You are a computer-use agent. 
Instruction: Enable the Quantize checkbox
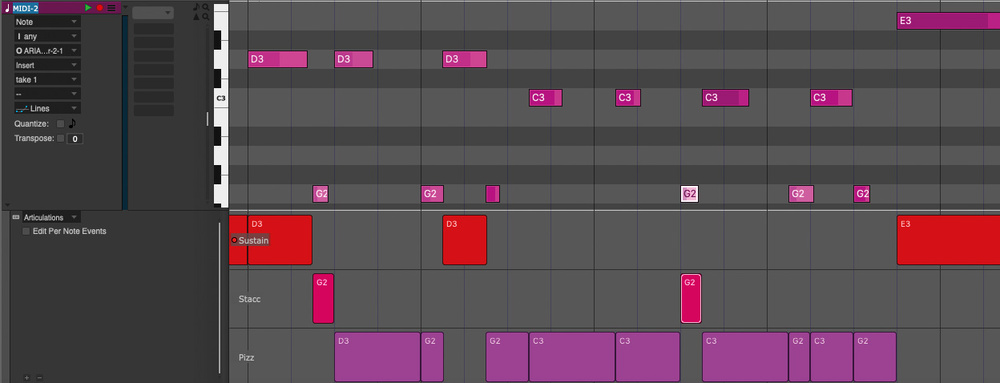click(x=61, y=124)
